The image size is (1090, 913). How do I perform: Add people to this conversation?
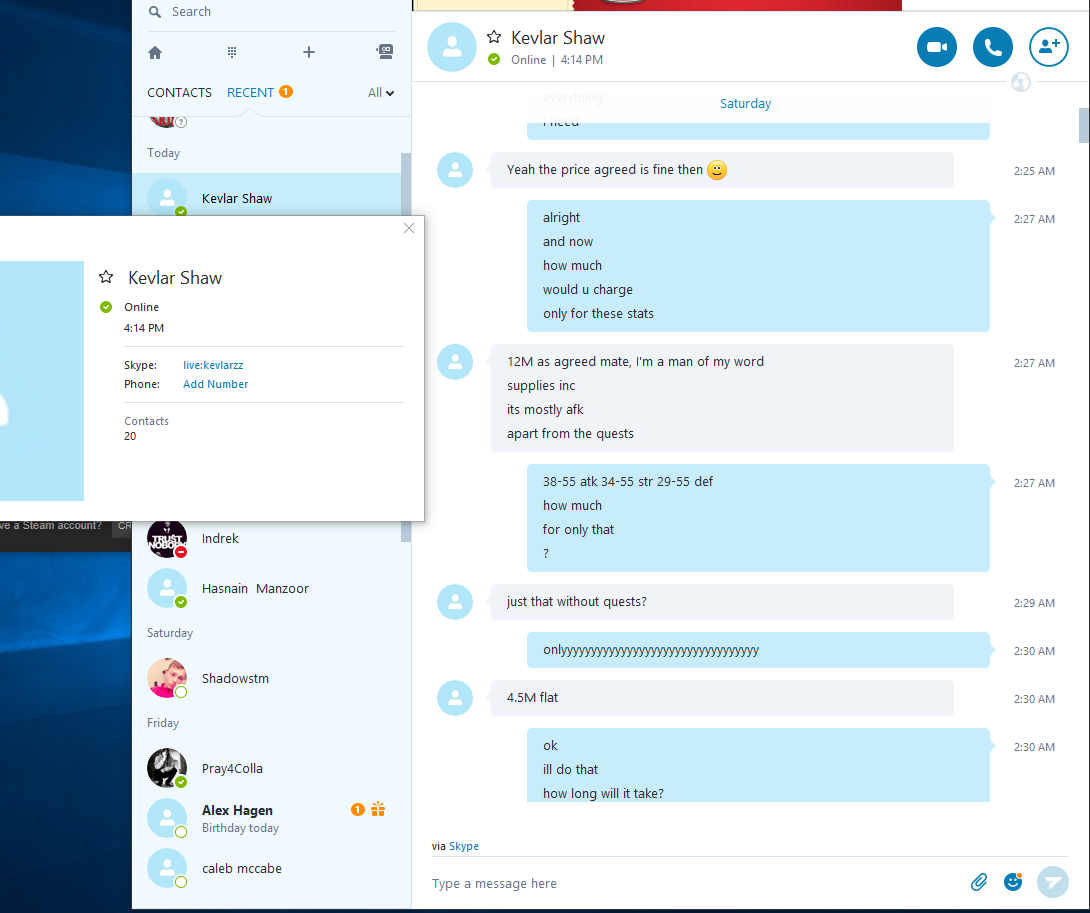click(1048, 47)
